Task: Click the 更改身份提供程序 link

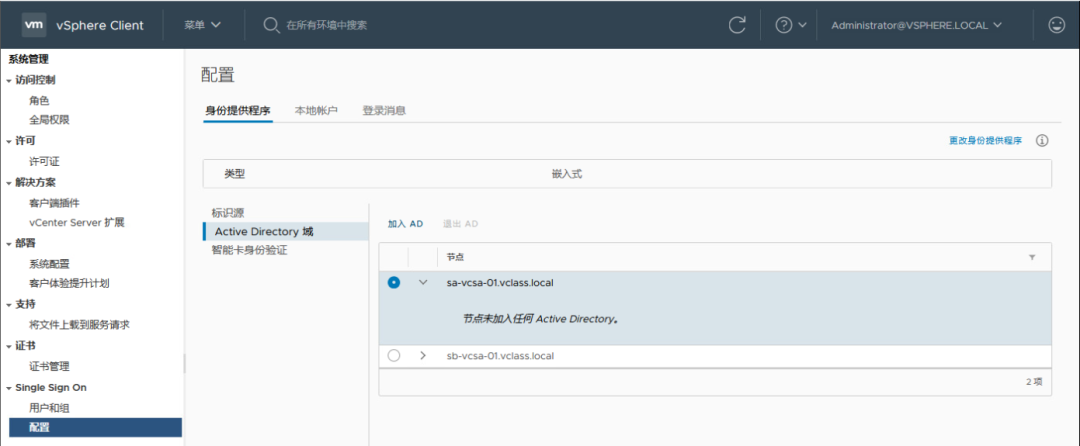Action: point(985,141)
